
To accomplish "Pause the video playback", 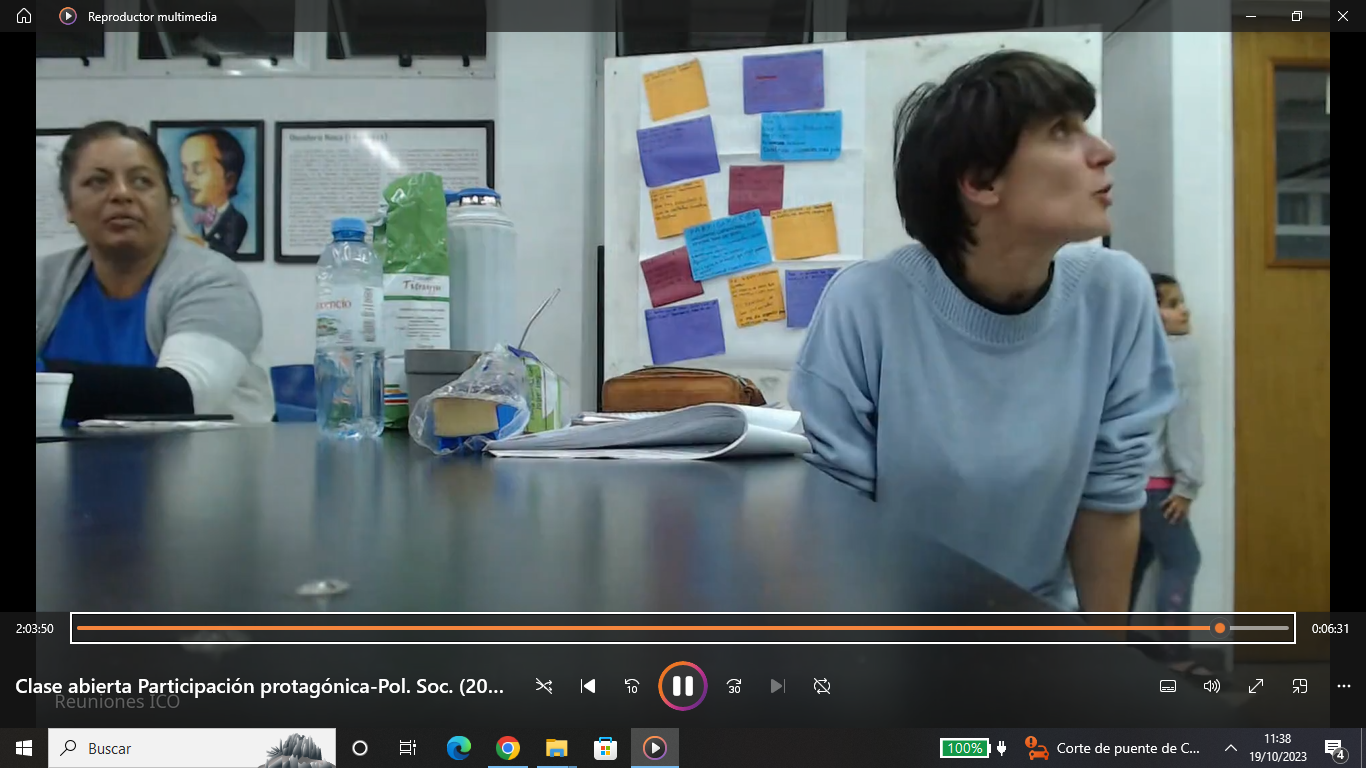I will [683, 686].
